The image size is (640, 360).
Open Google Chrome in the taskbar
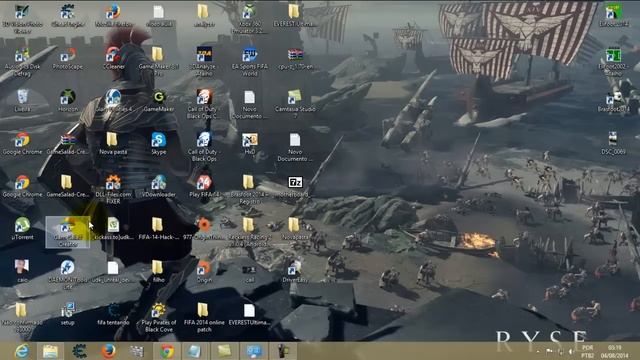pos(167,351)
